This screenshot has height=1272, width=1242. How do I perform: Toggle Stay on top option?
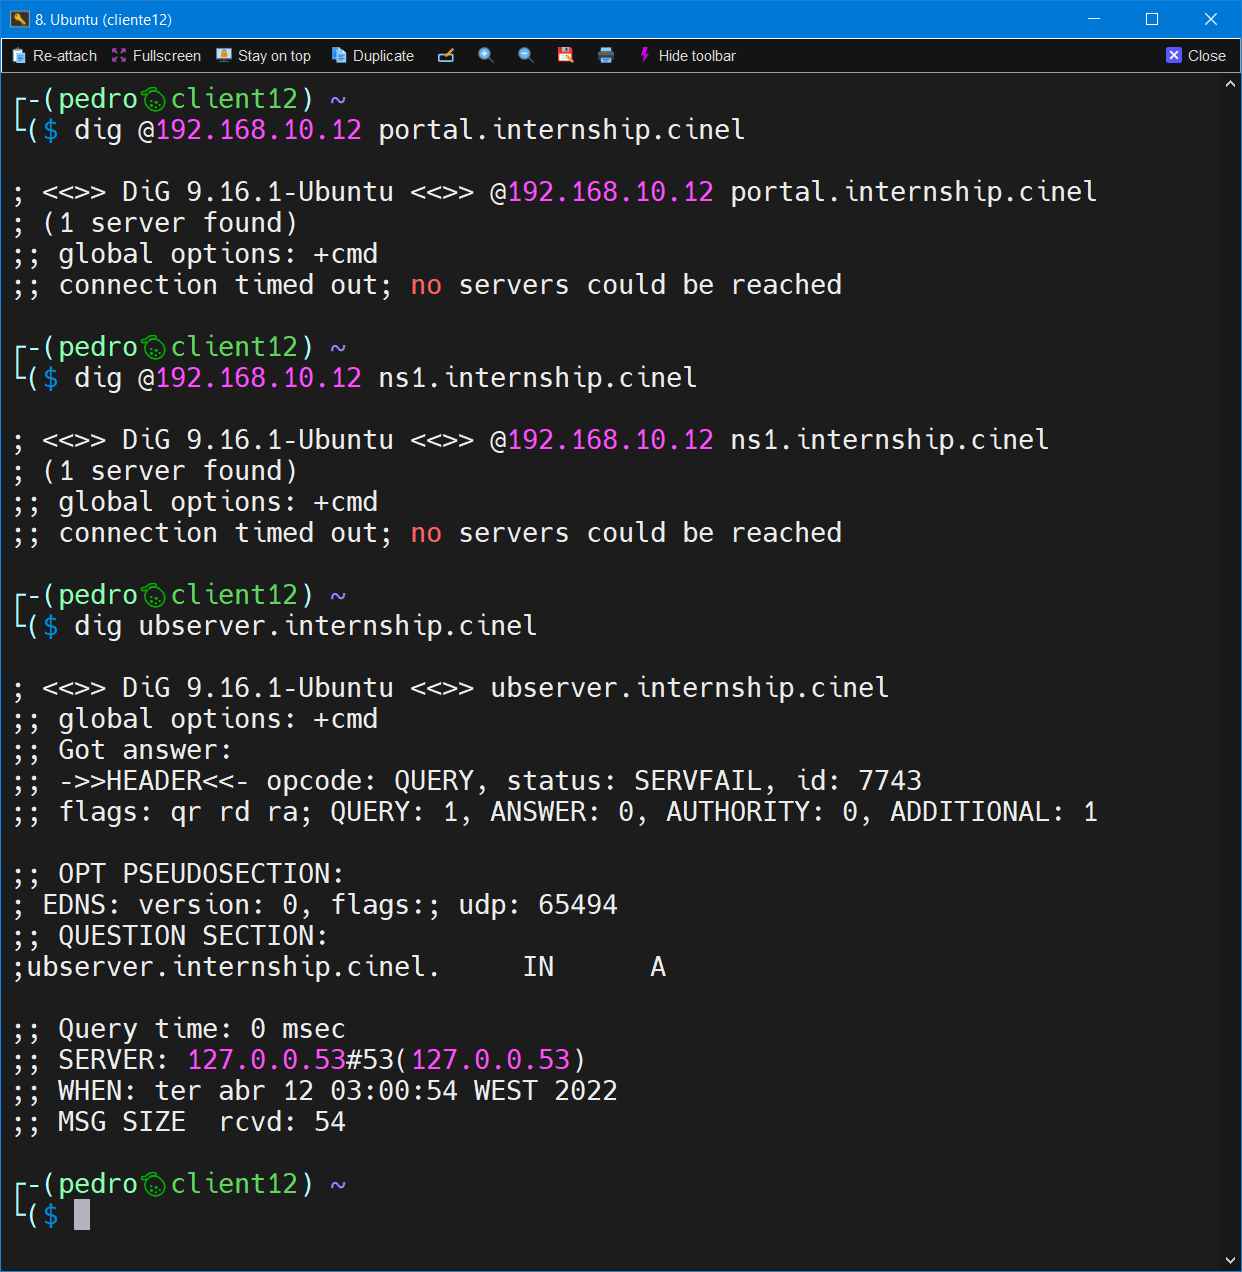pyautogui.click(x=264, y=56)
